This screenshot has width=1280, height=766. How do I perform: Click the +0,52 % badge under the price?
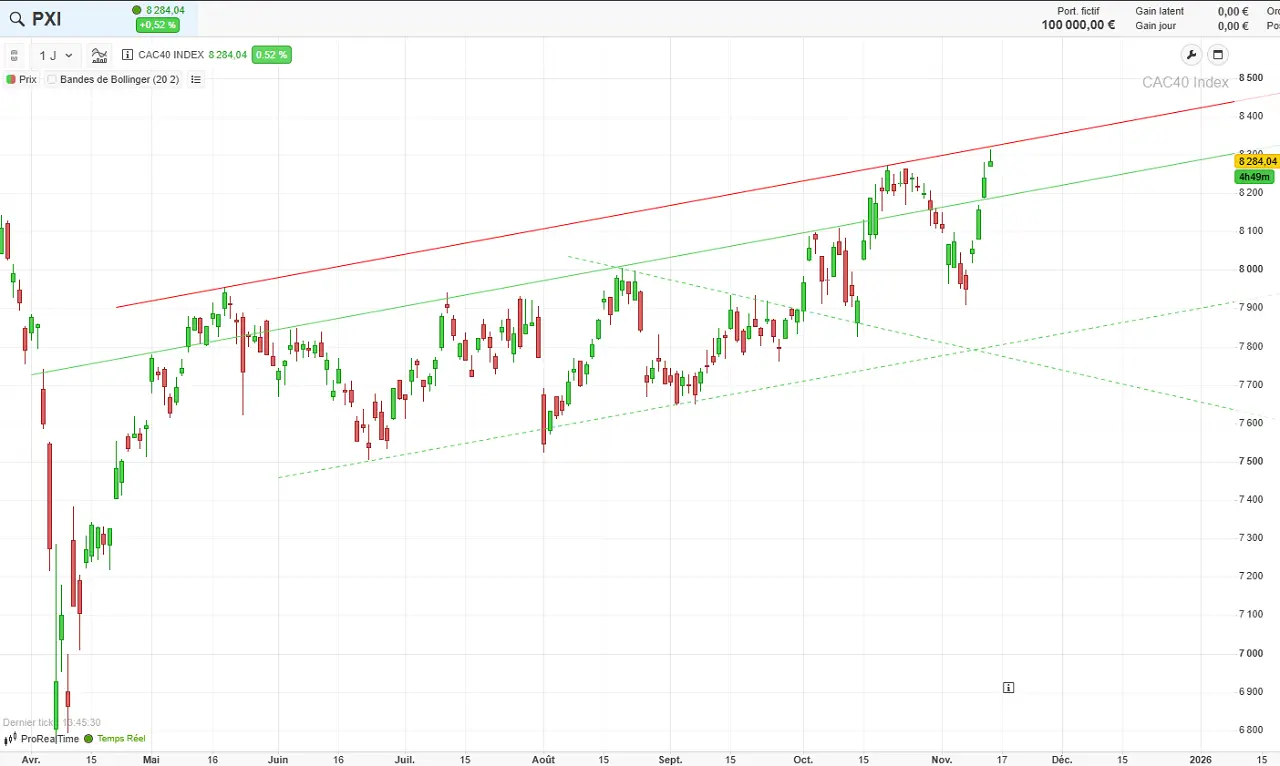157,24
